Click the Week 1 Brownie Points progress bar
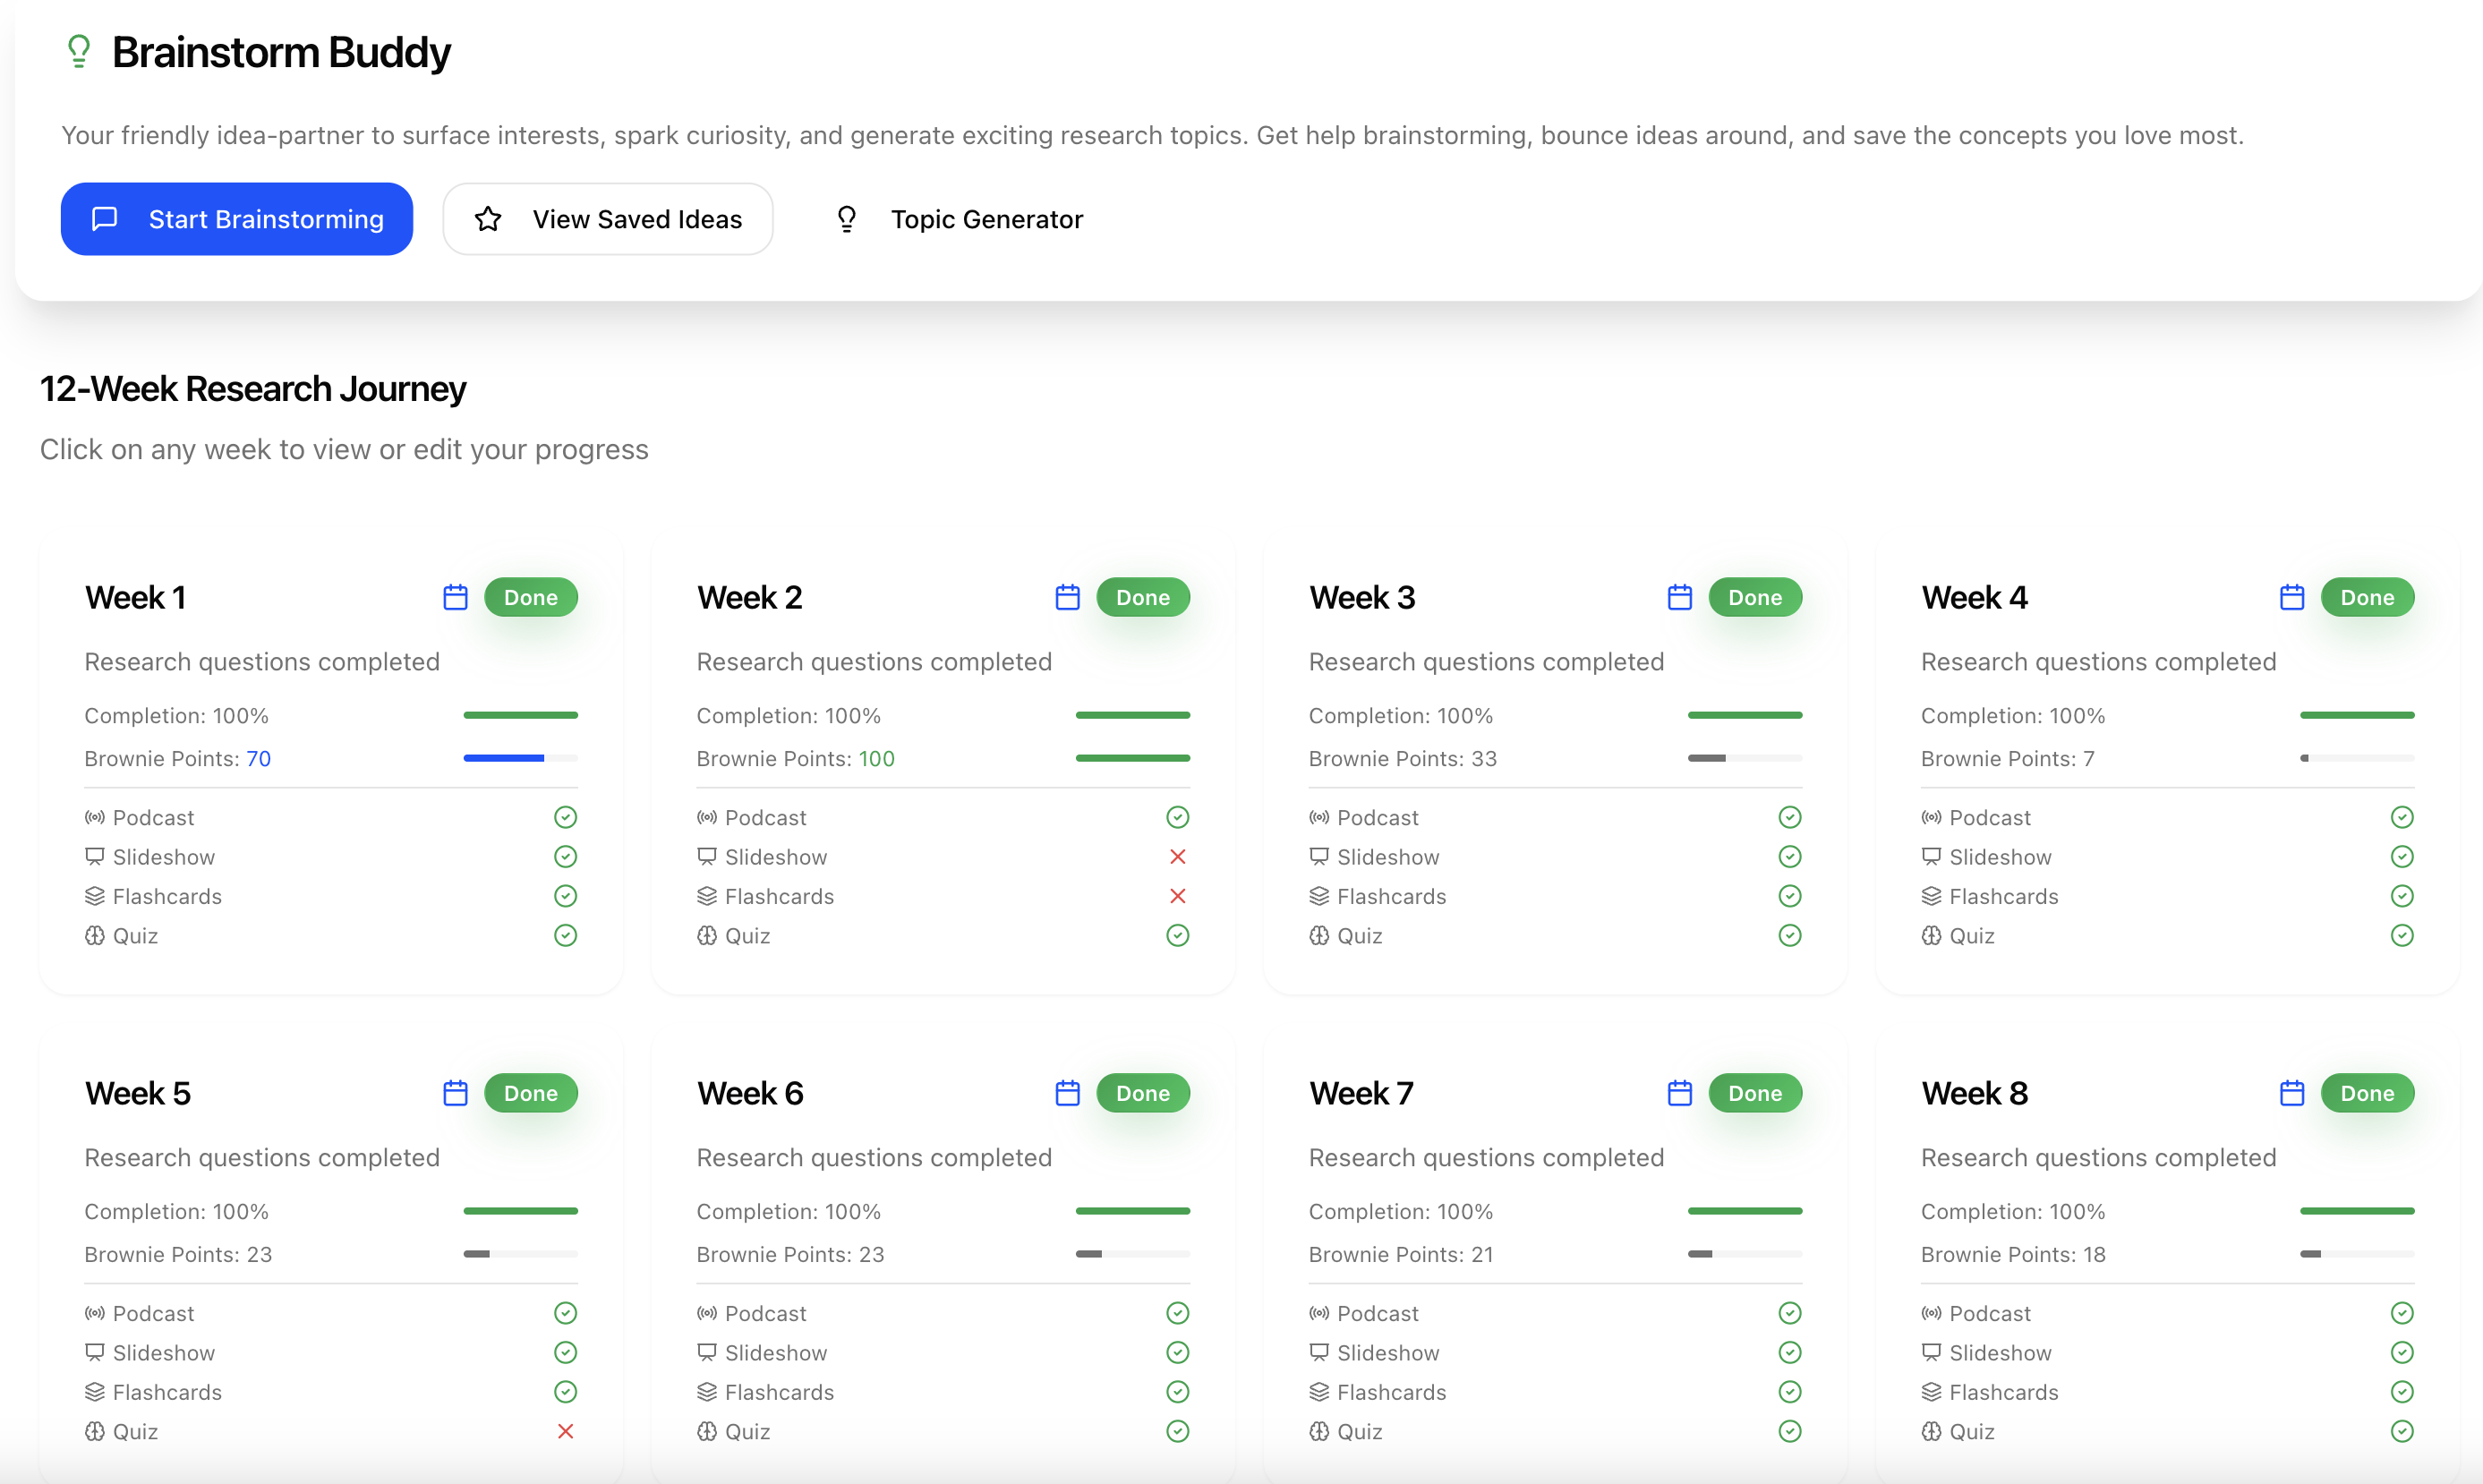This screenshot has width=2483, height=1484. 520,758
